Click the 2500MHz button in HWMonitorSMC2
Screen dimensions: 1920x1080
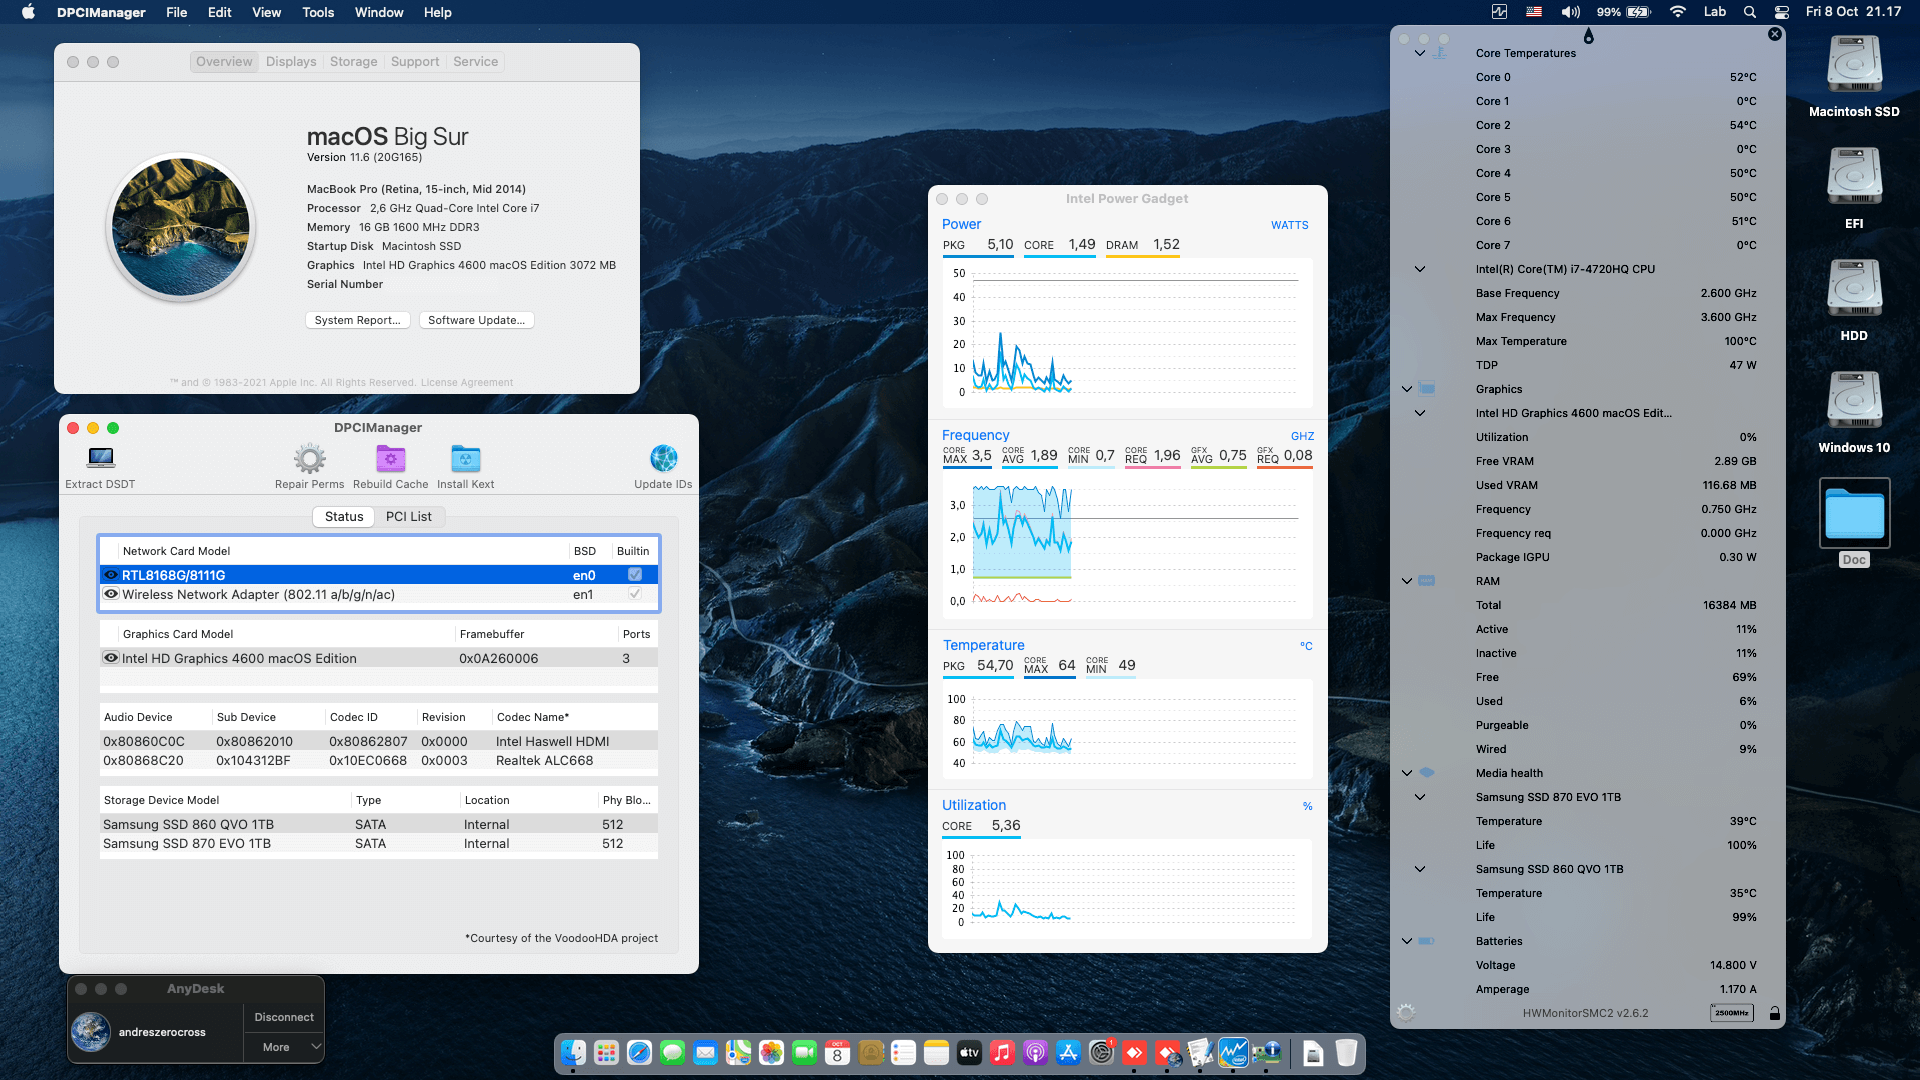click(x=1732, y=1013)
